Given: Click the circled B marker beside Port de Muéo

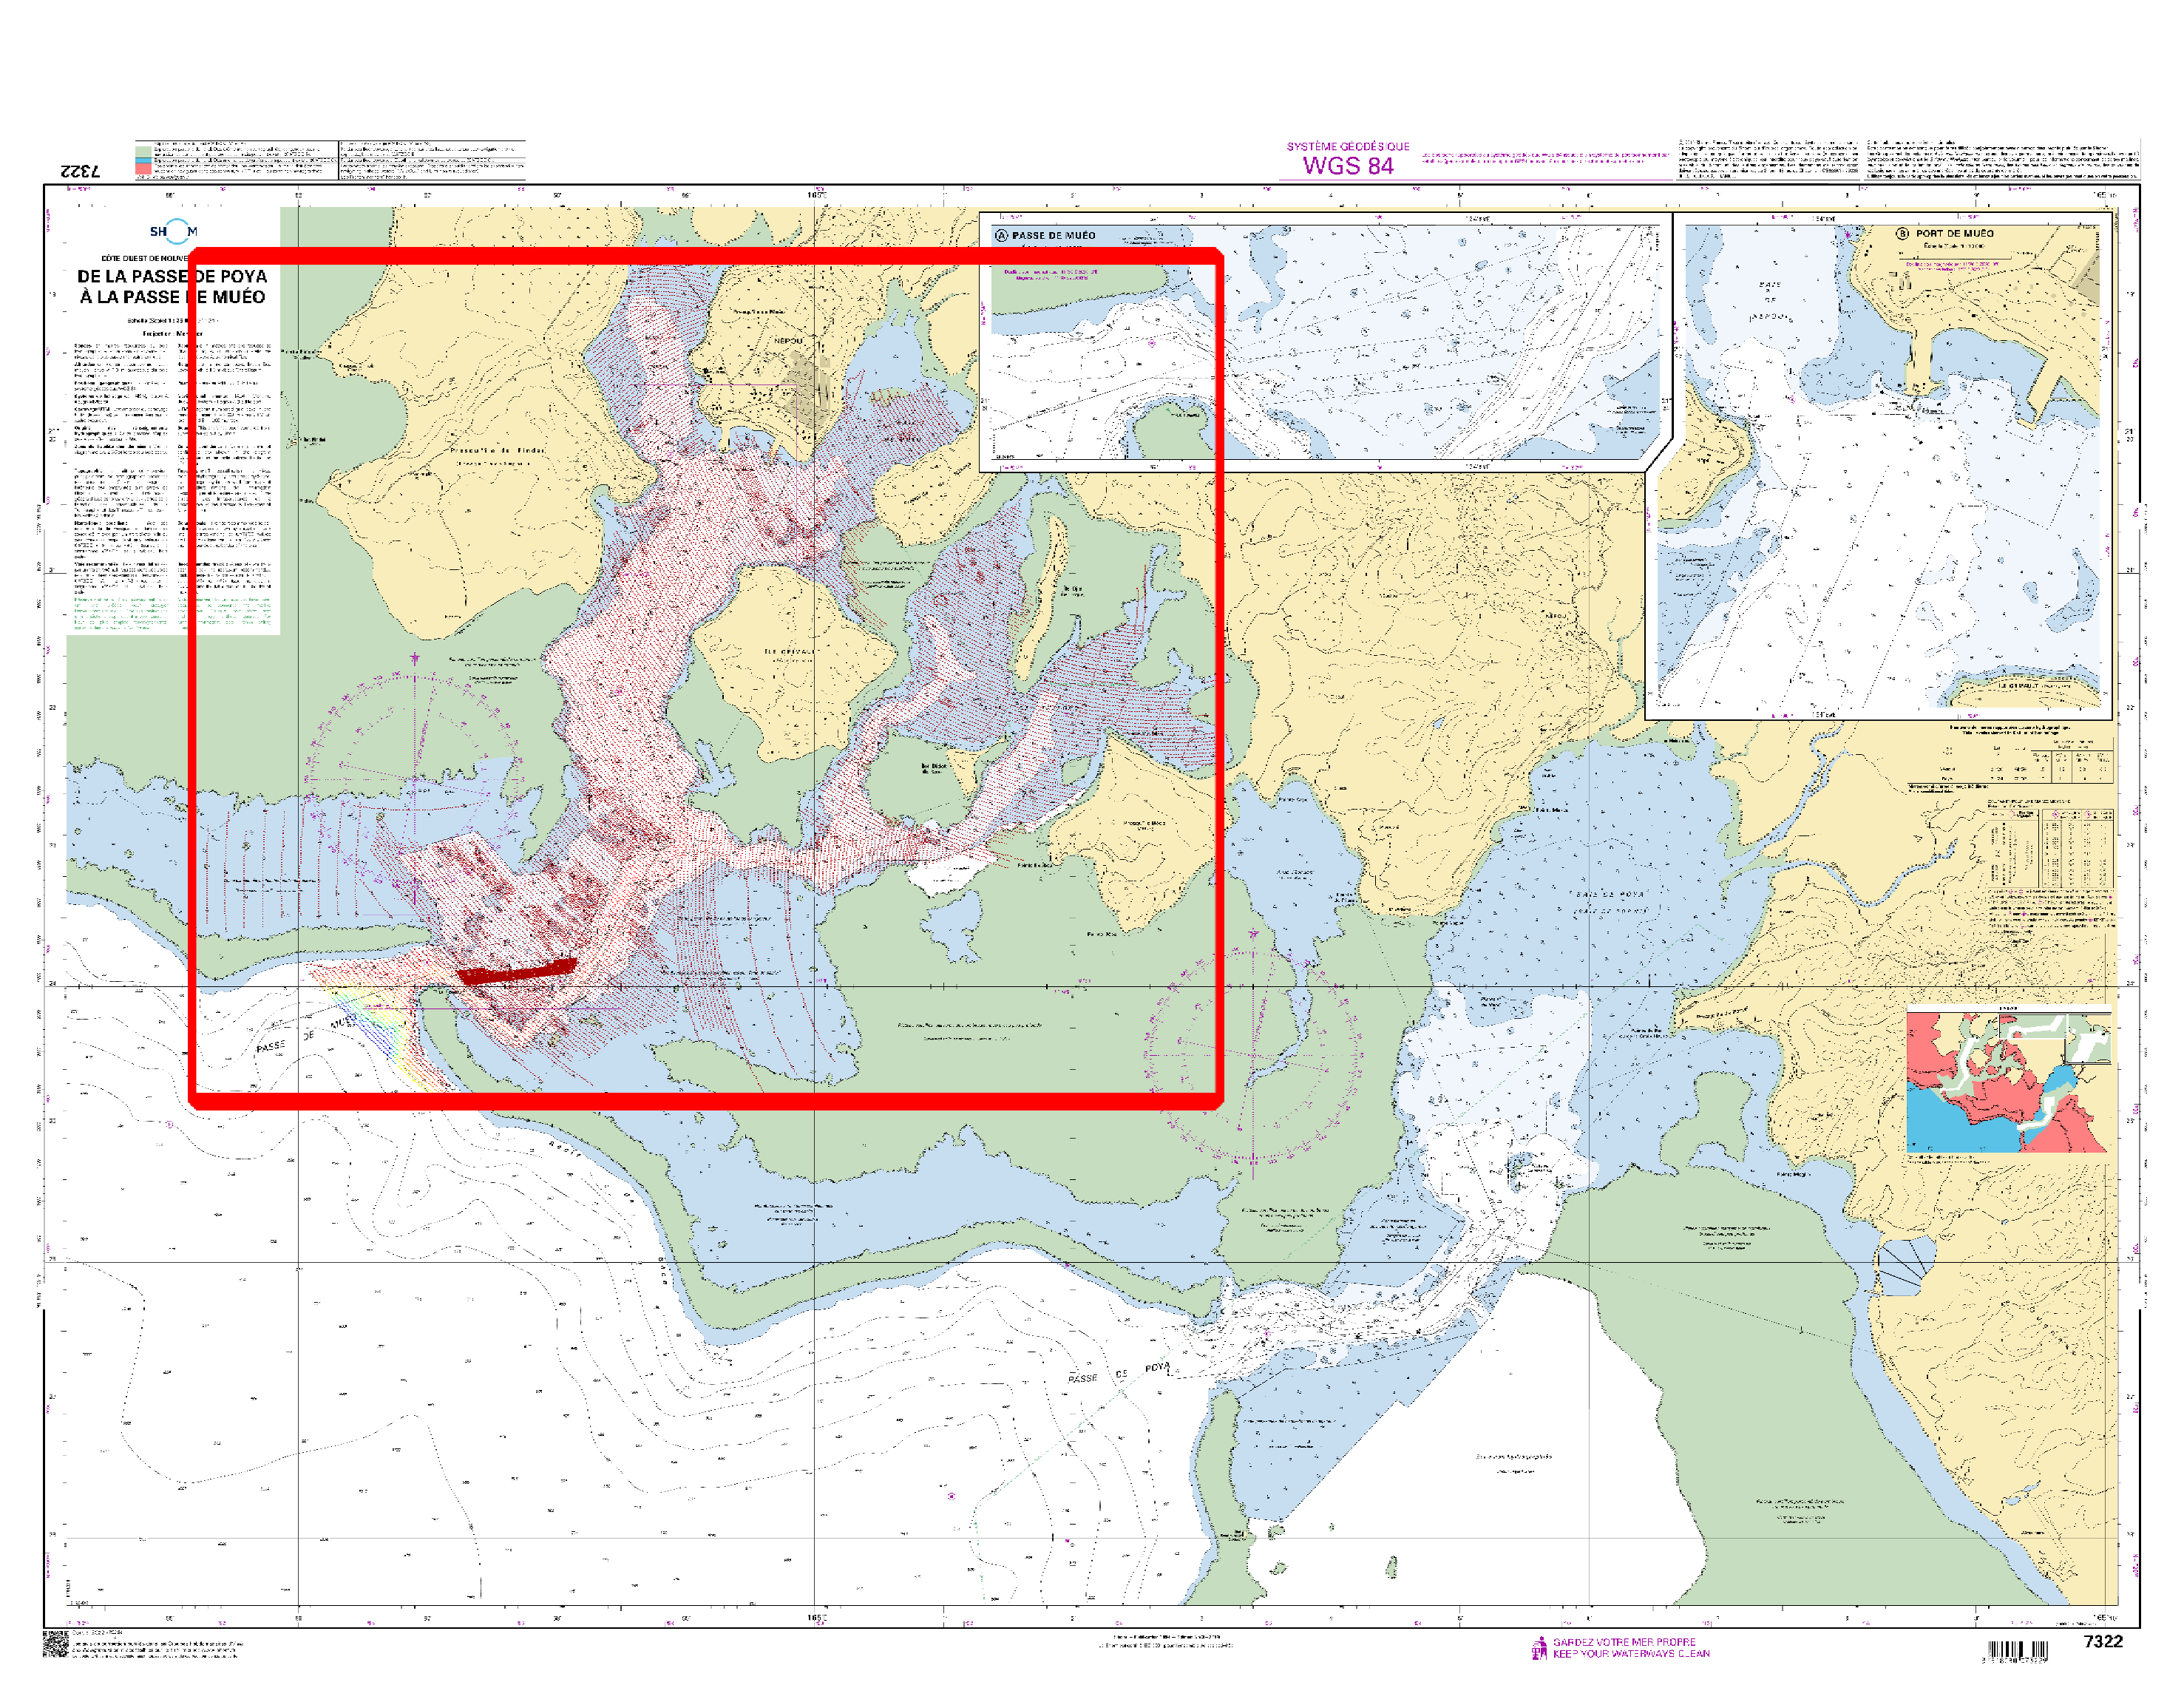Looking at the screenshot, I should [x=1902, y=233].
